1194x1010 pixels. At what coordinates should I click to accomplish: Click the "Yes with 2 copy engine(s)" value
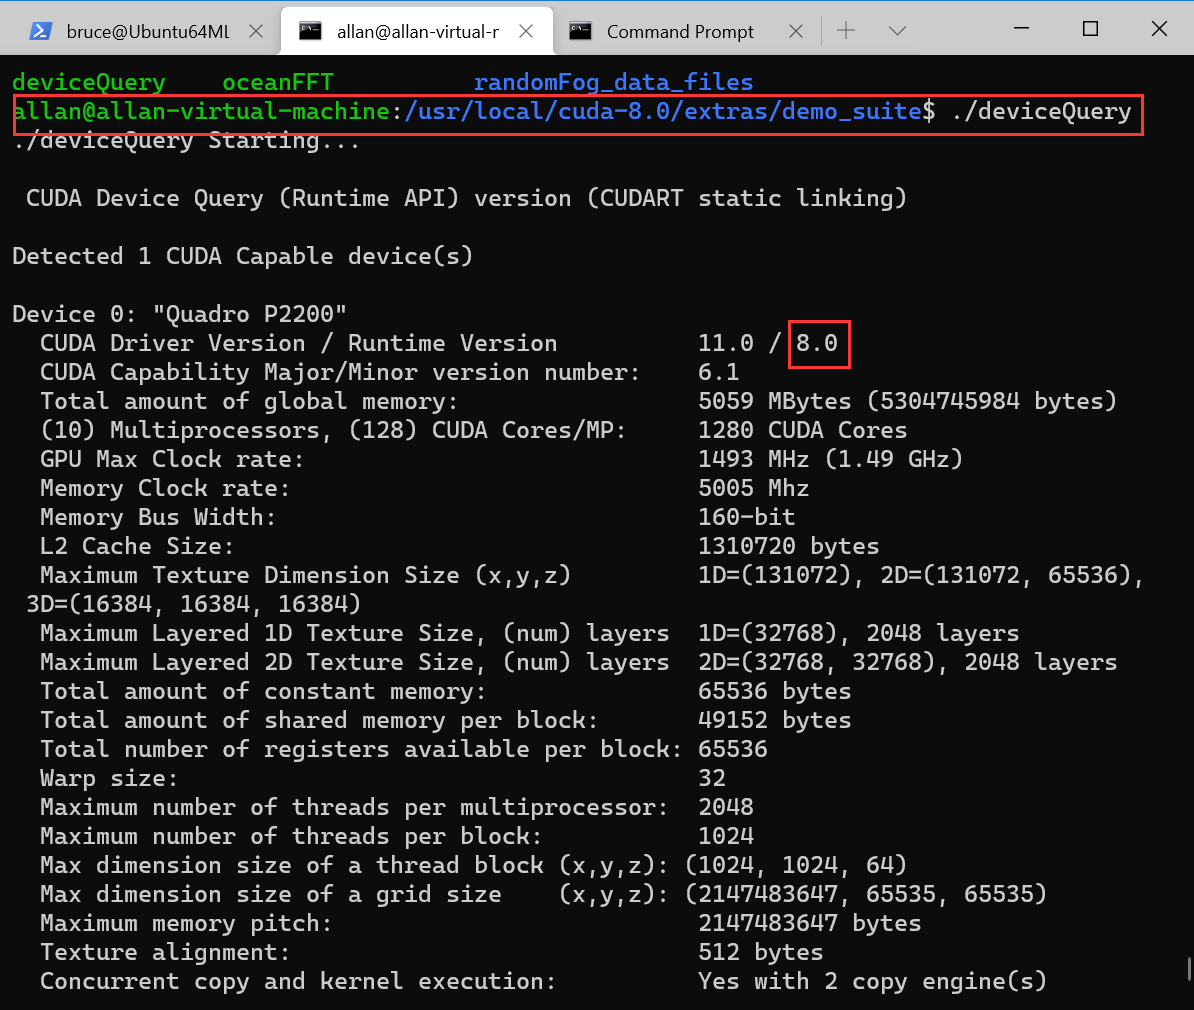point(873,981)
